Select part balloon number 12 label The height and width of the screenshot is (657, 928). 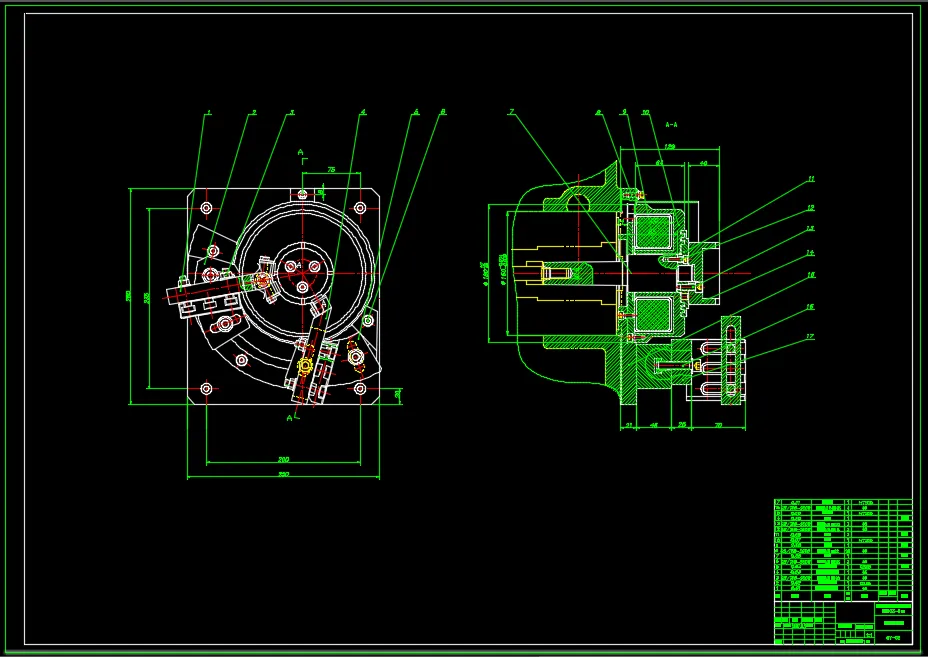[x=810, y=208]
